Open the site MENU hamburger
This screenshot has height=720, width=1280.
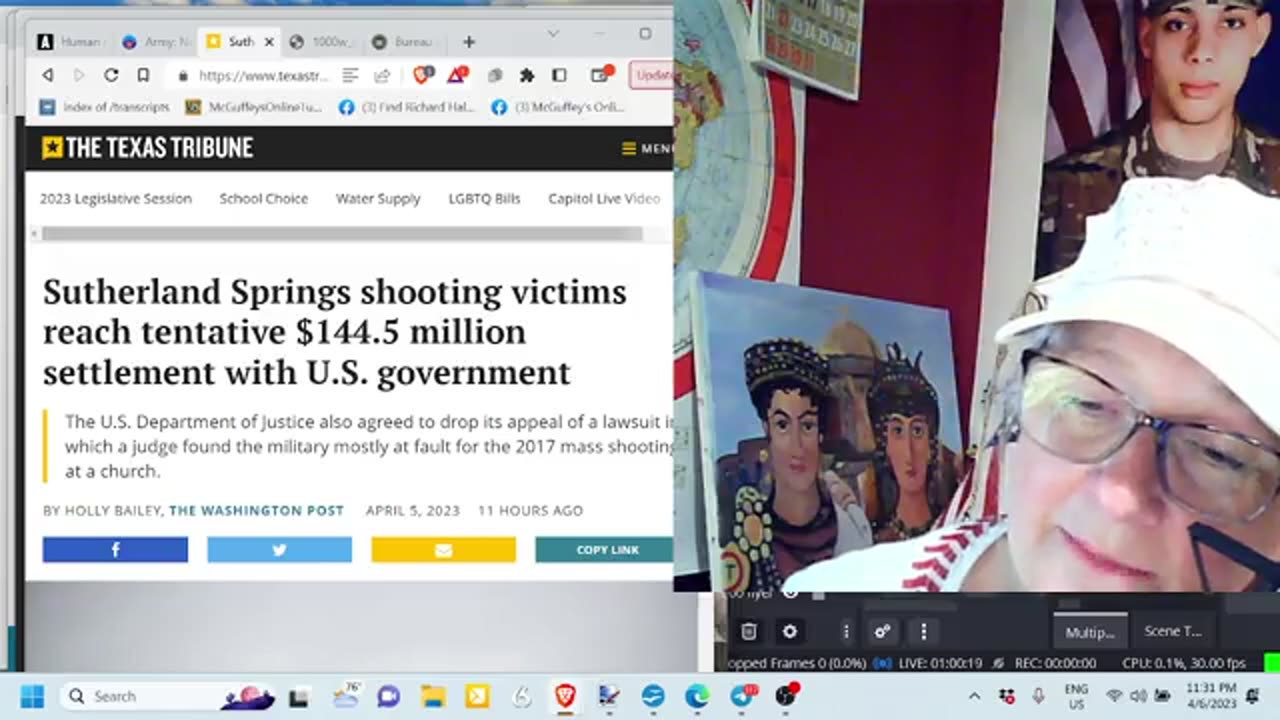[647, 148]
